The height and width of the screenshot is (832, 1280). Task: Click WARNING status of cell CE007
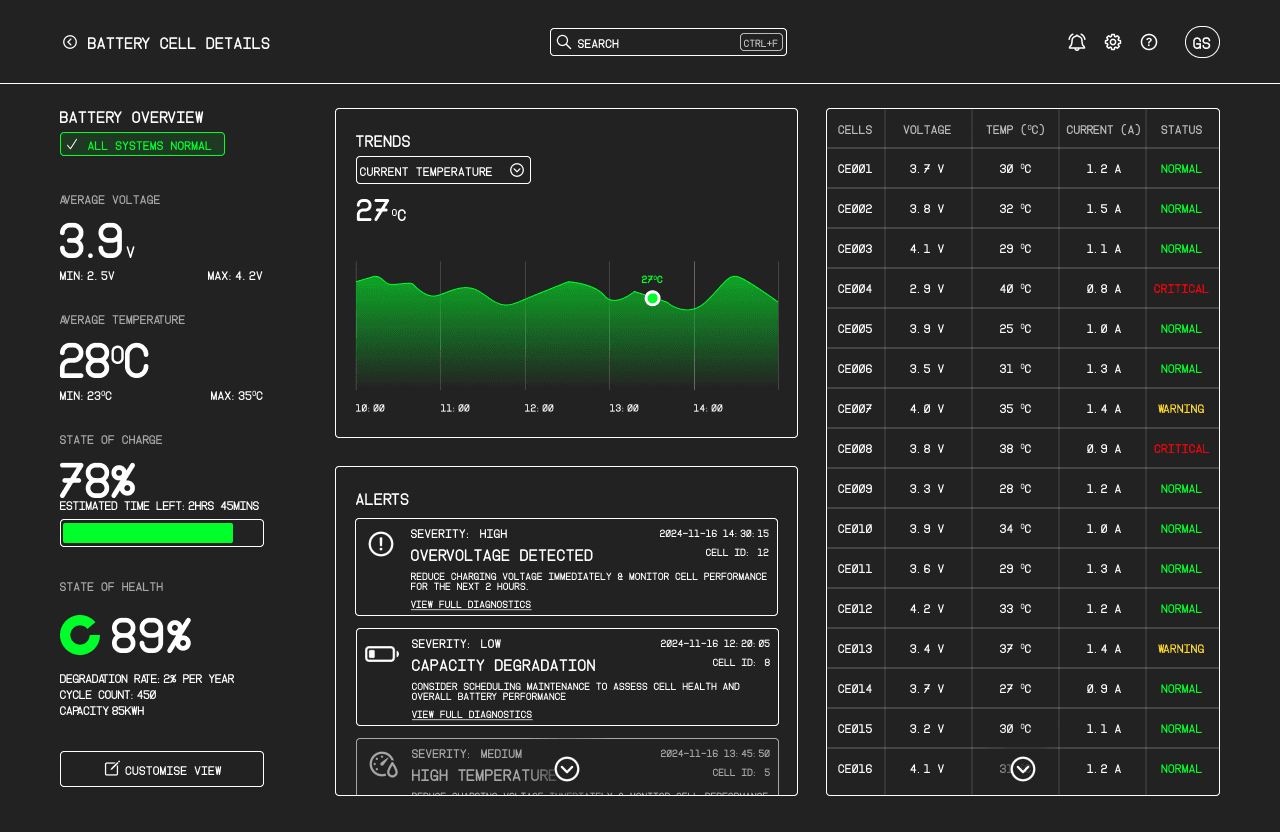coord(1181,409)
